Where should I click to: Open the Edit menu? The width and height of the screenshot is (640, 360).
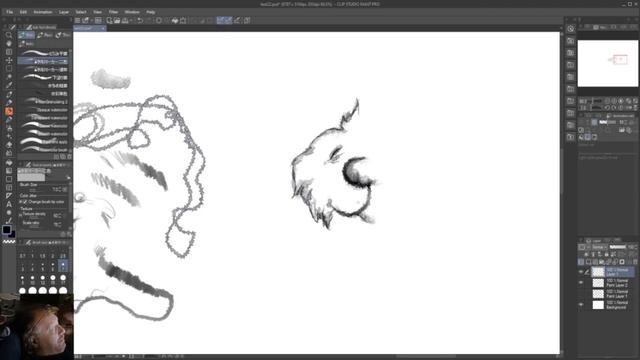point(23,12)
